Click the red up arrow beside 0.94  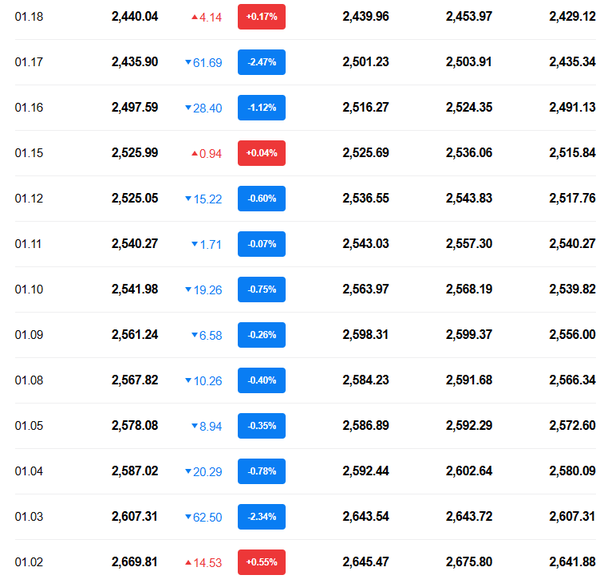(194, 153)
